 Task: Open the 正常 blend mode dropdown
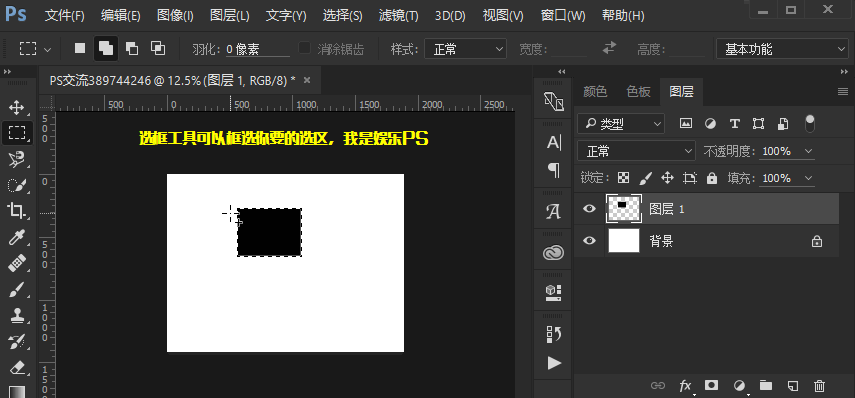pyautogui.click(x=636, y=151)
